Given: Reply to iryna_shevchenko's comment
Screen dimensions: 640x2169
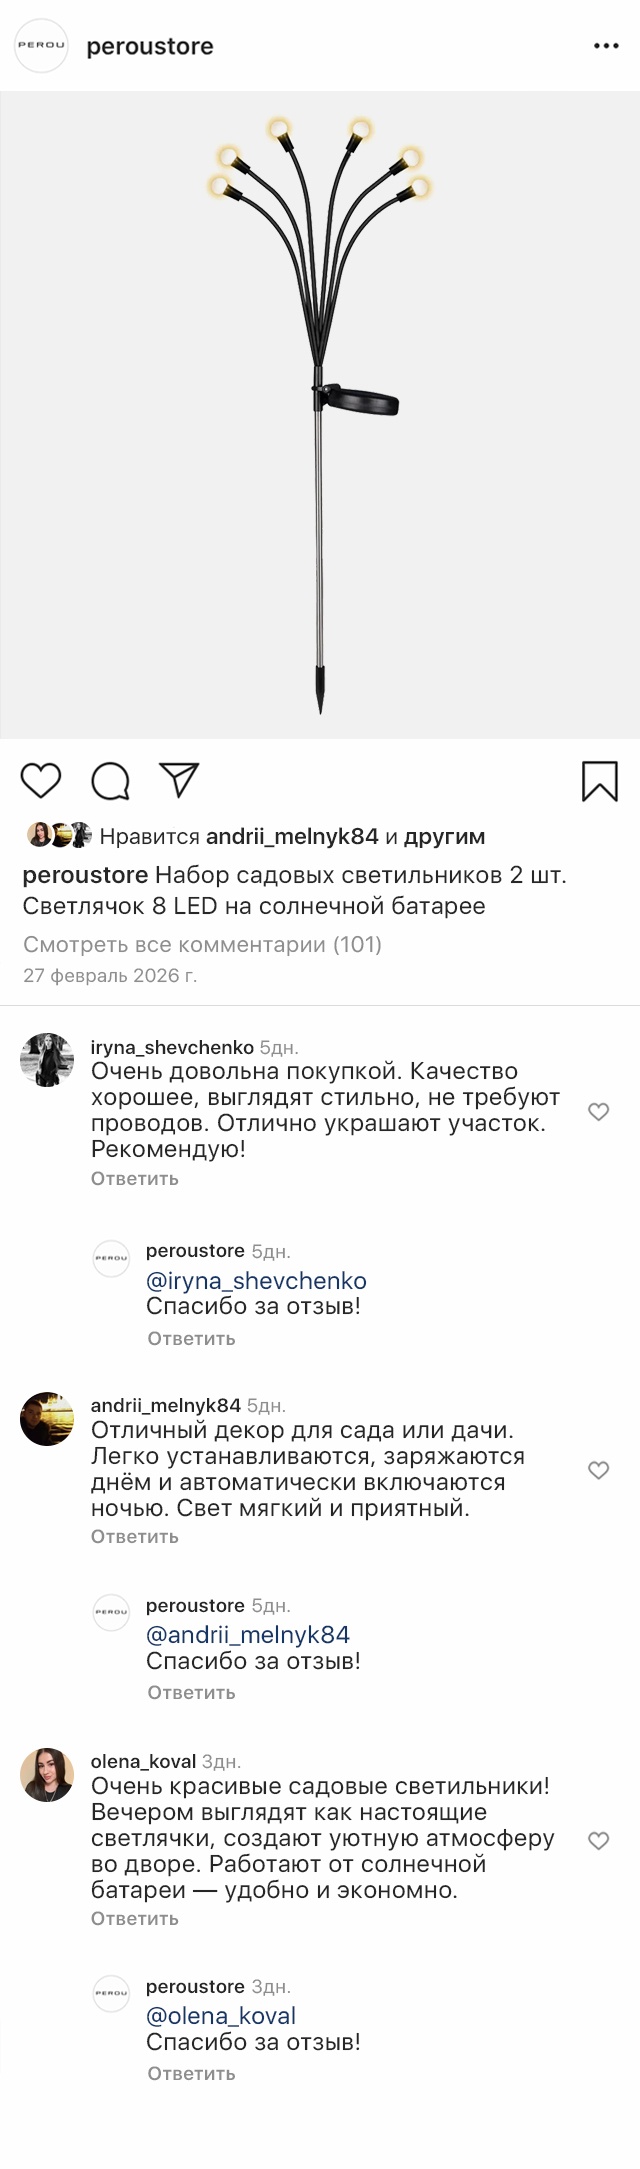Looking at the screenshot, I should click(135, 1178).
